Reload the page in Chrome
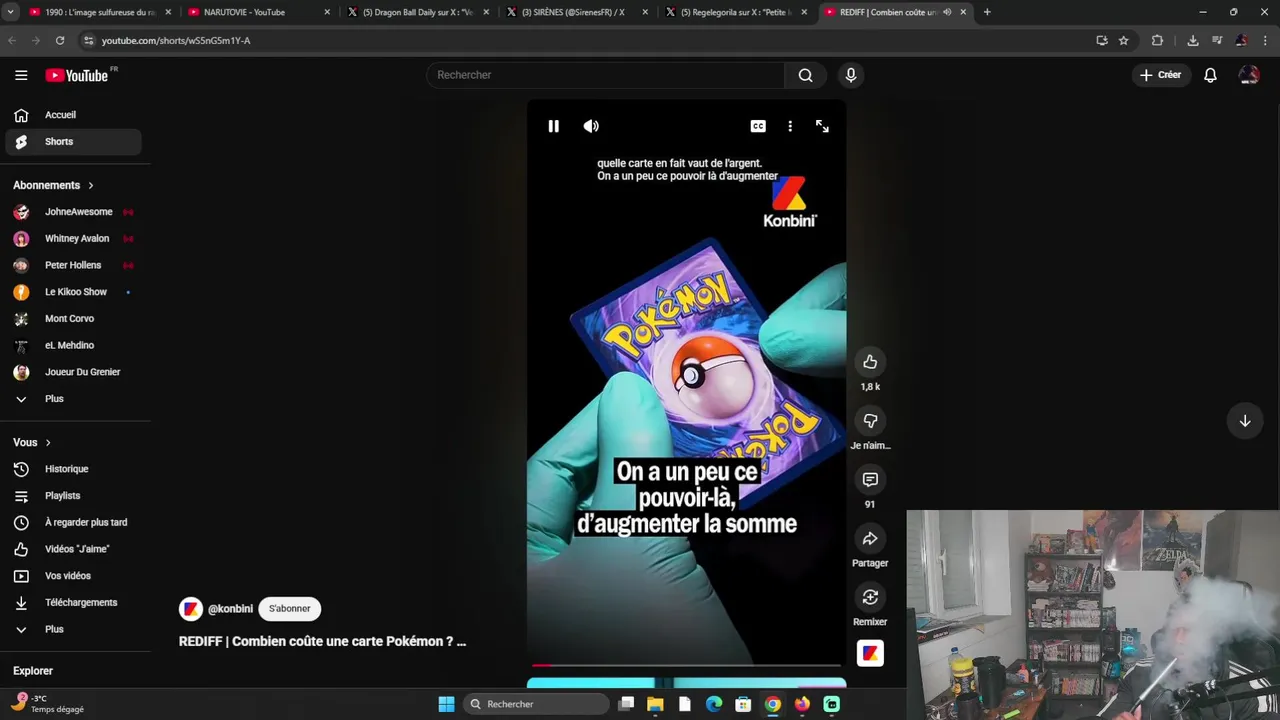The width and height of the screenshot is (1280, 720). coord(60,40)
